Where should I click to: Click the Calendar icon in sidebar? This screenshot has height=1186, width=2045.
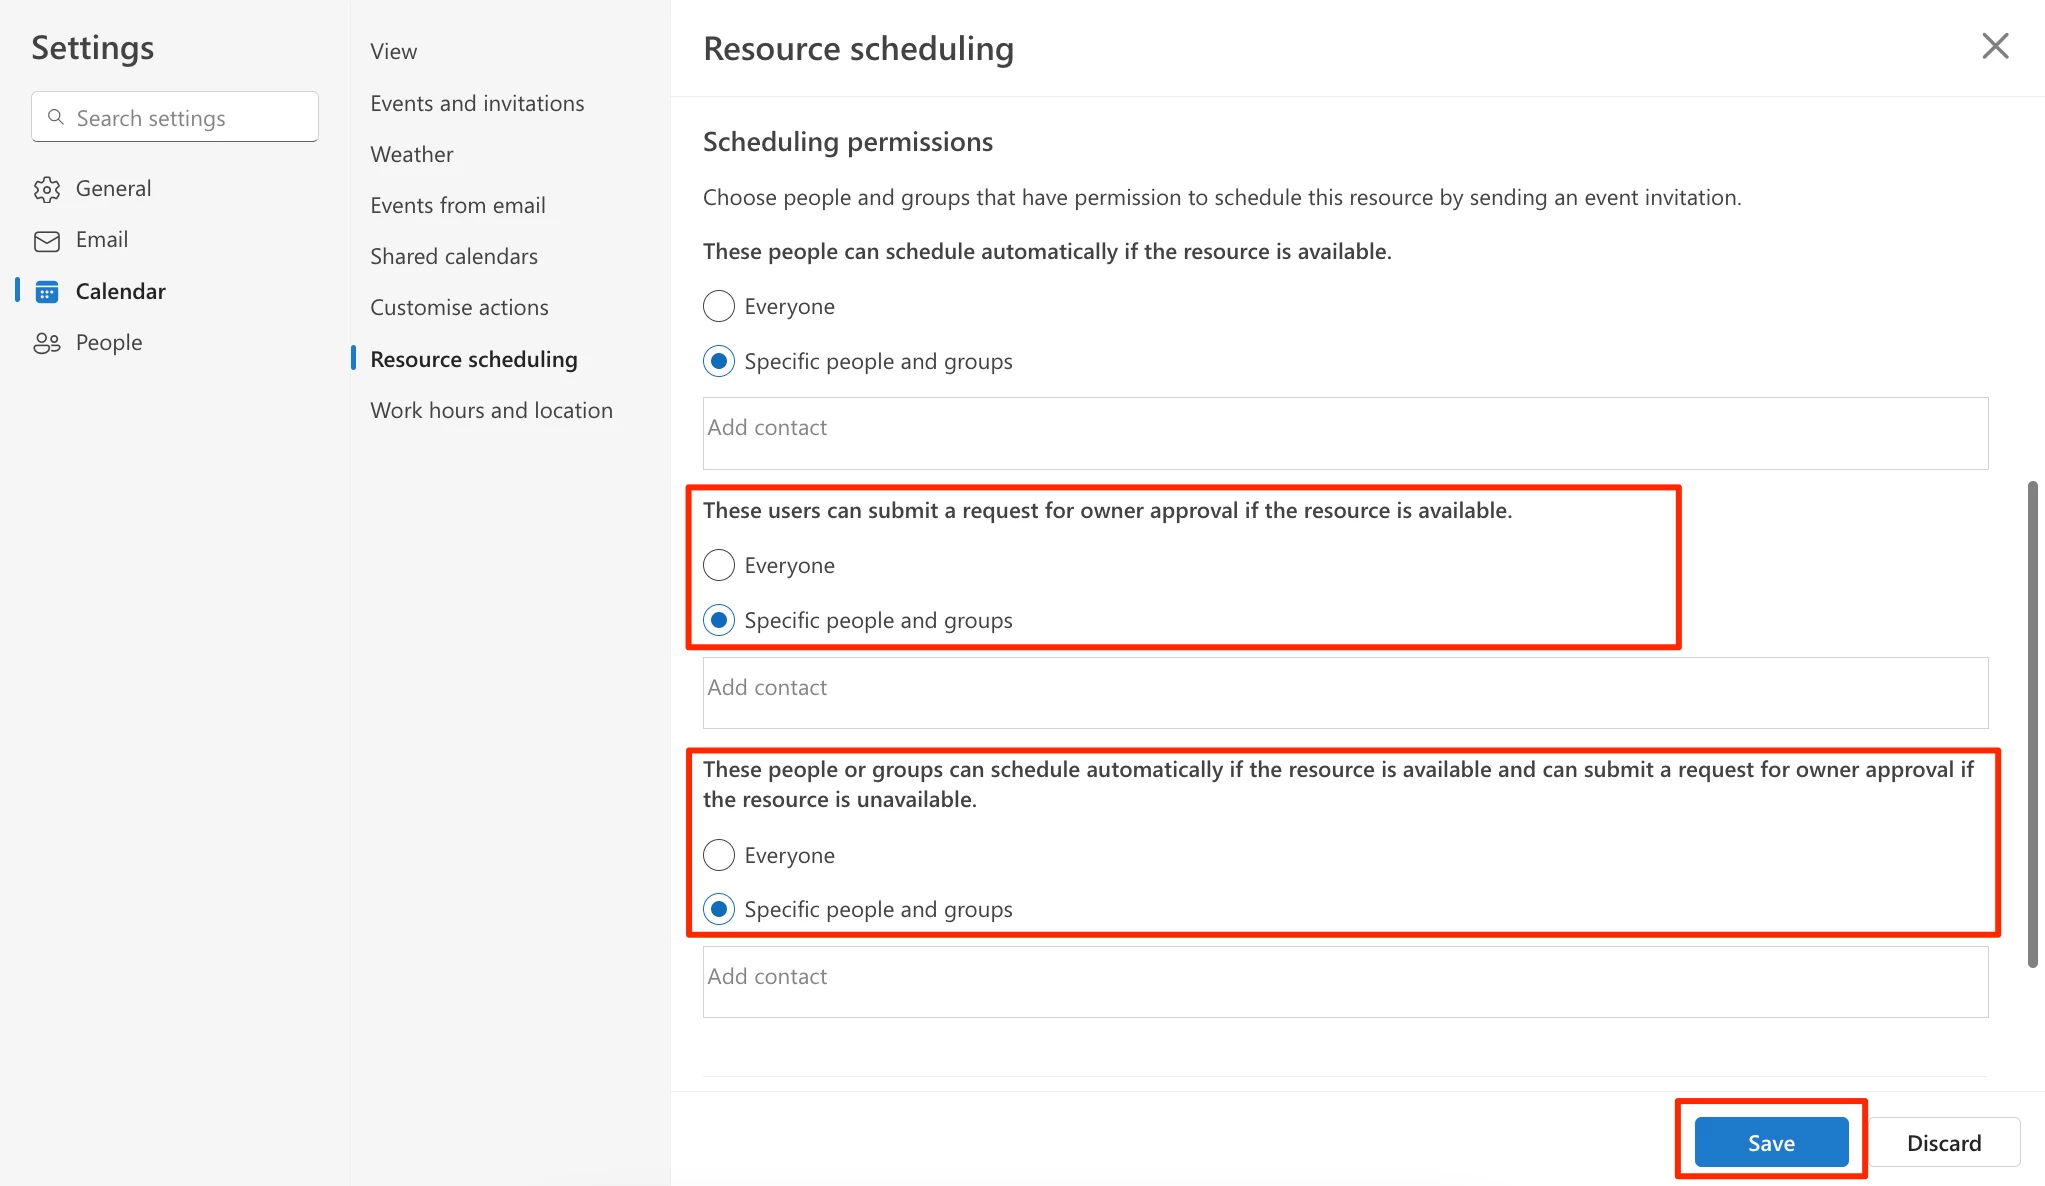(46, 292)
